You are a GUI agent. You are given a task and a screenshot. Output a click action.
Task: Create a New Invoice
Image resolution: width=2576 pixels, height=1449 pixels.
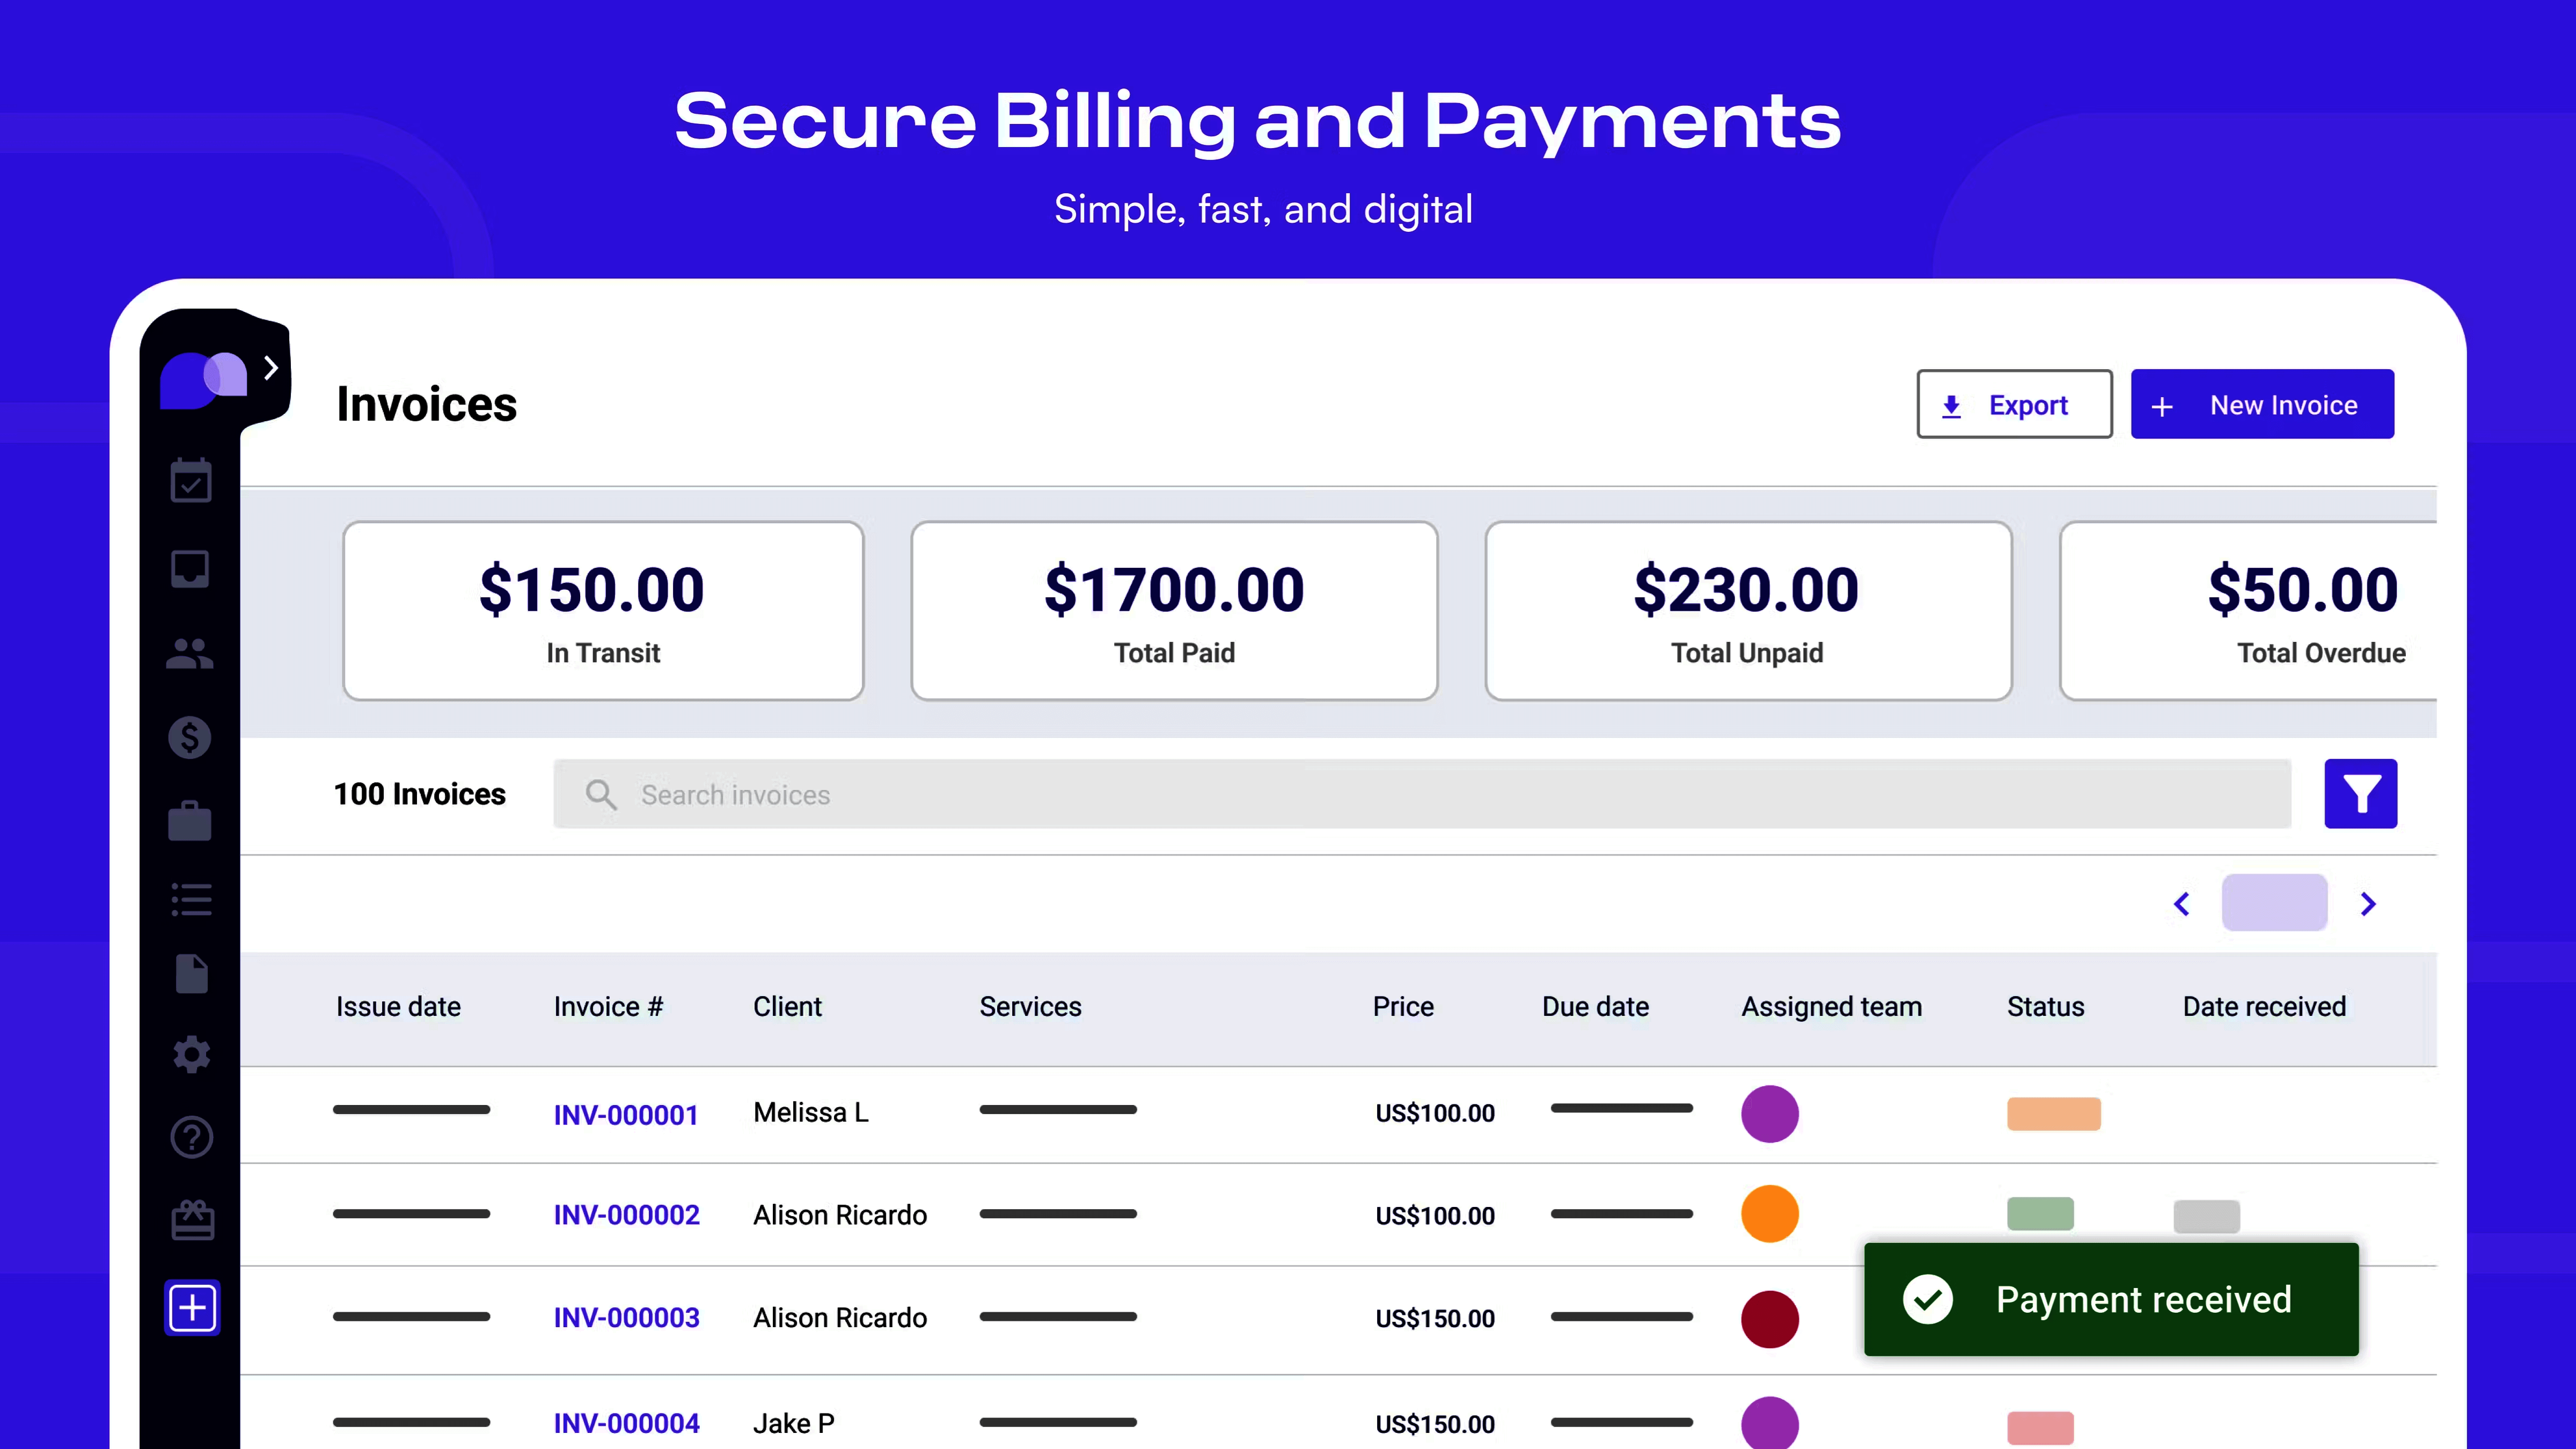(x=2262, y=404)
